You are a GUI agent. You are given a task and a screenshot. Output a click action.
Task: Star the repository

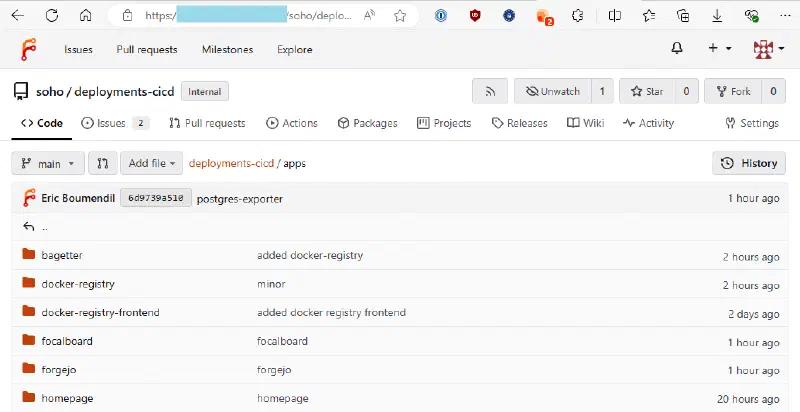tap(647, 91)
